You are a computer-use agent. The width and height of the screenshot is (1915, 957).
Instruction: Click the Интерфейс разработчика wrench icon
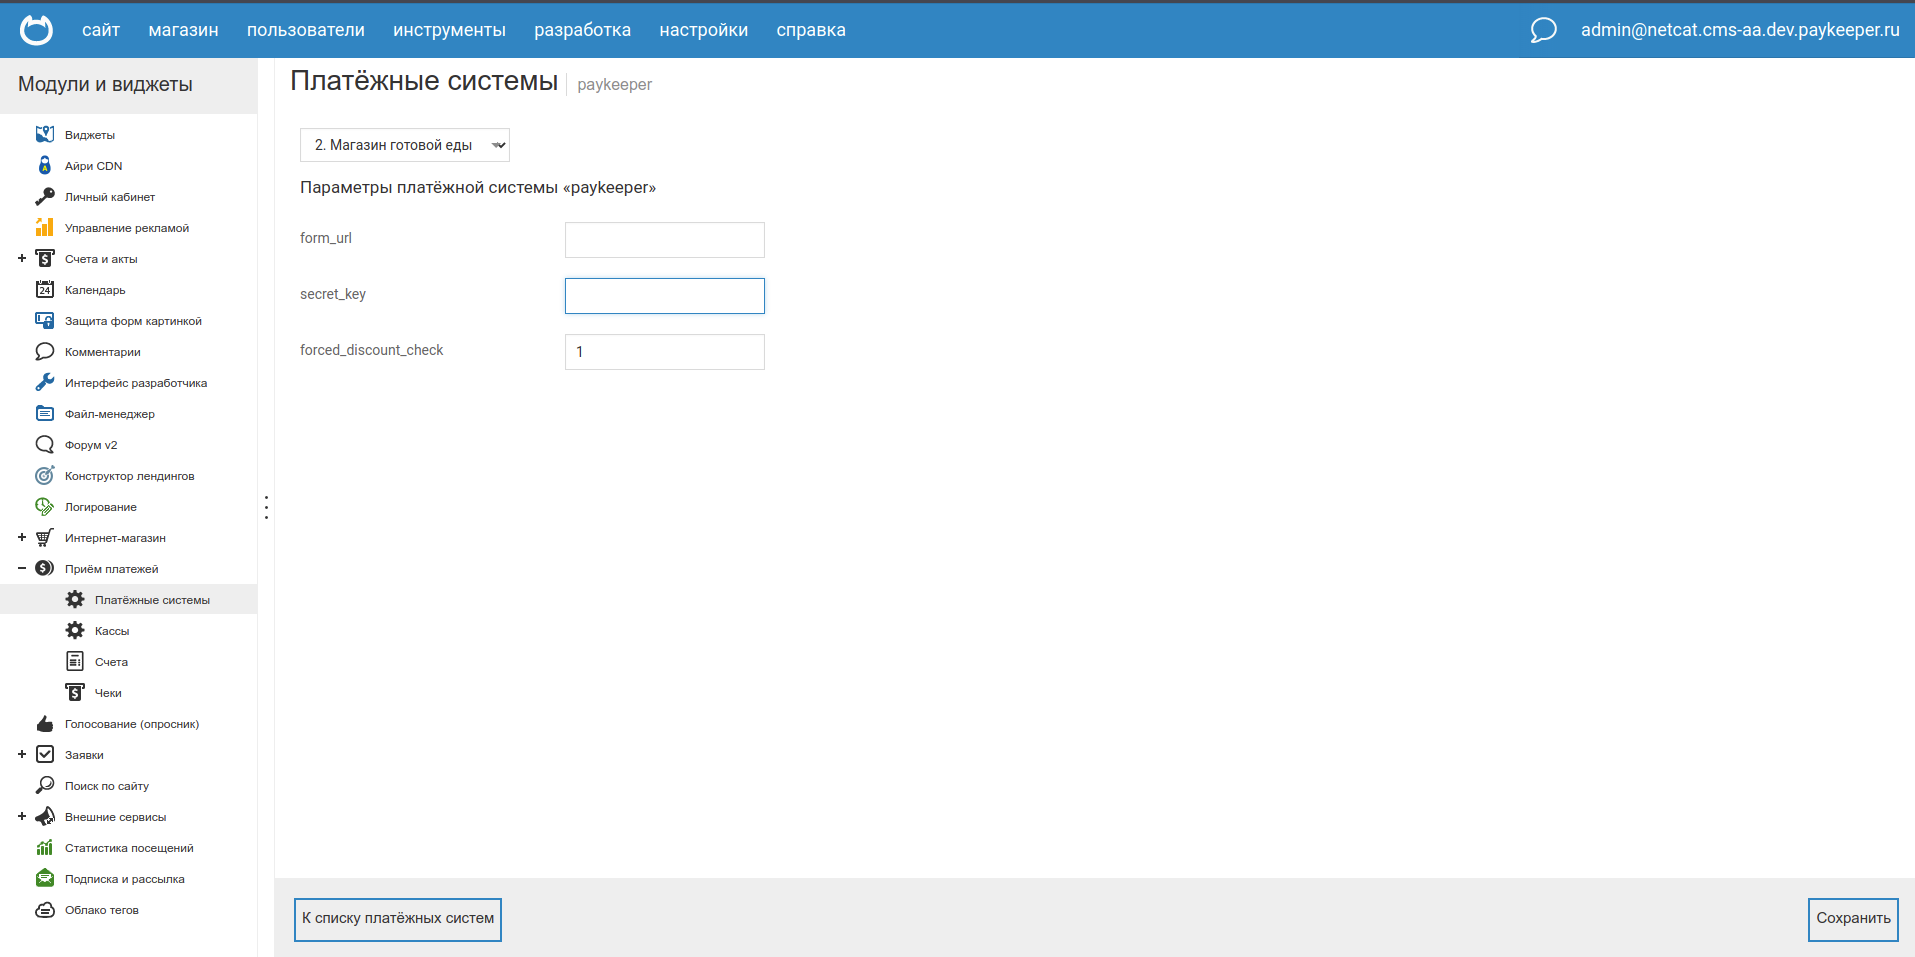click(45, 382)
